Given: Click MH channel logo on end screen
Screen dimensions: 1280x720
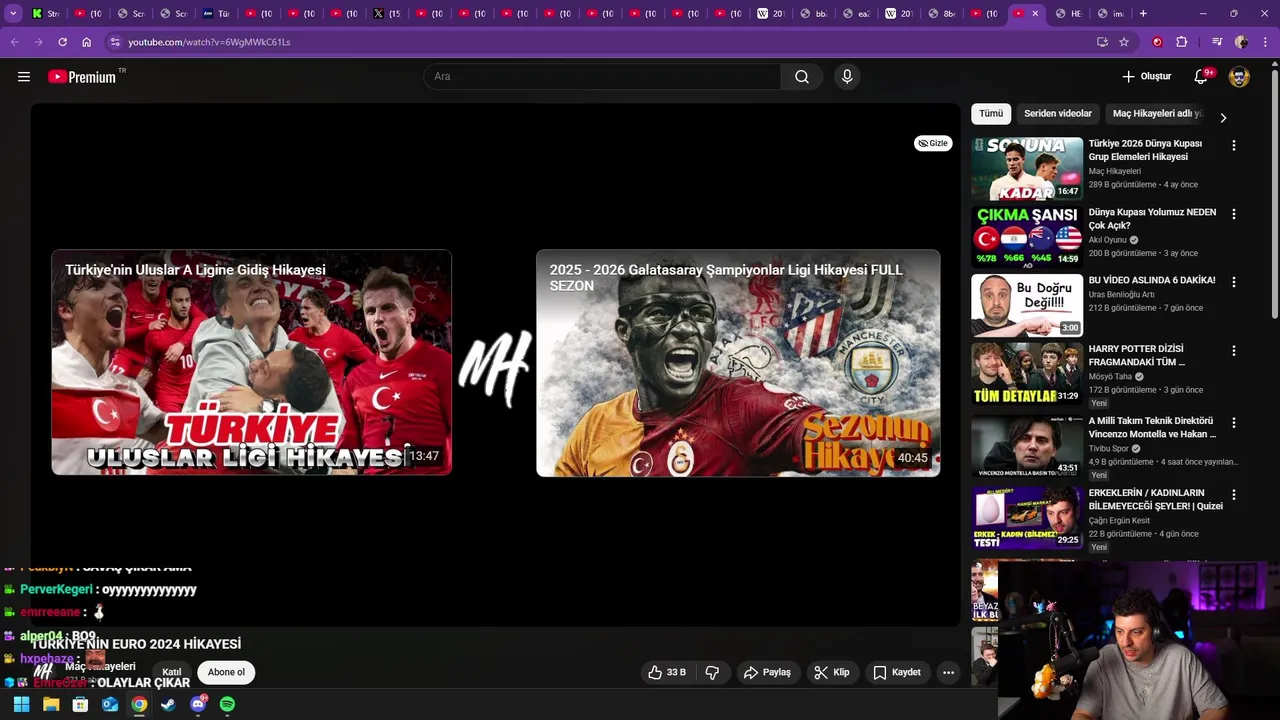Looking at the screenshot, I should tap(494, 370).
